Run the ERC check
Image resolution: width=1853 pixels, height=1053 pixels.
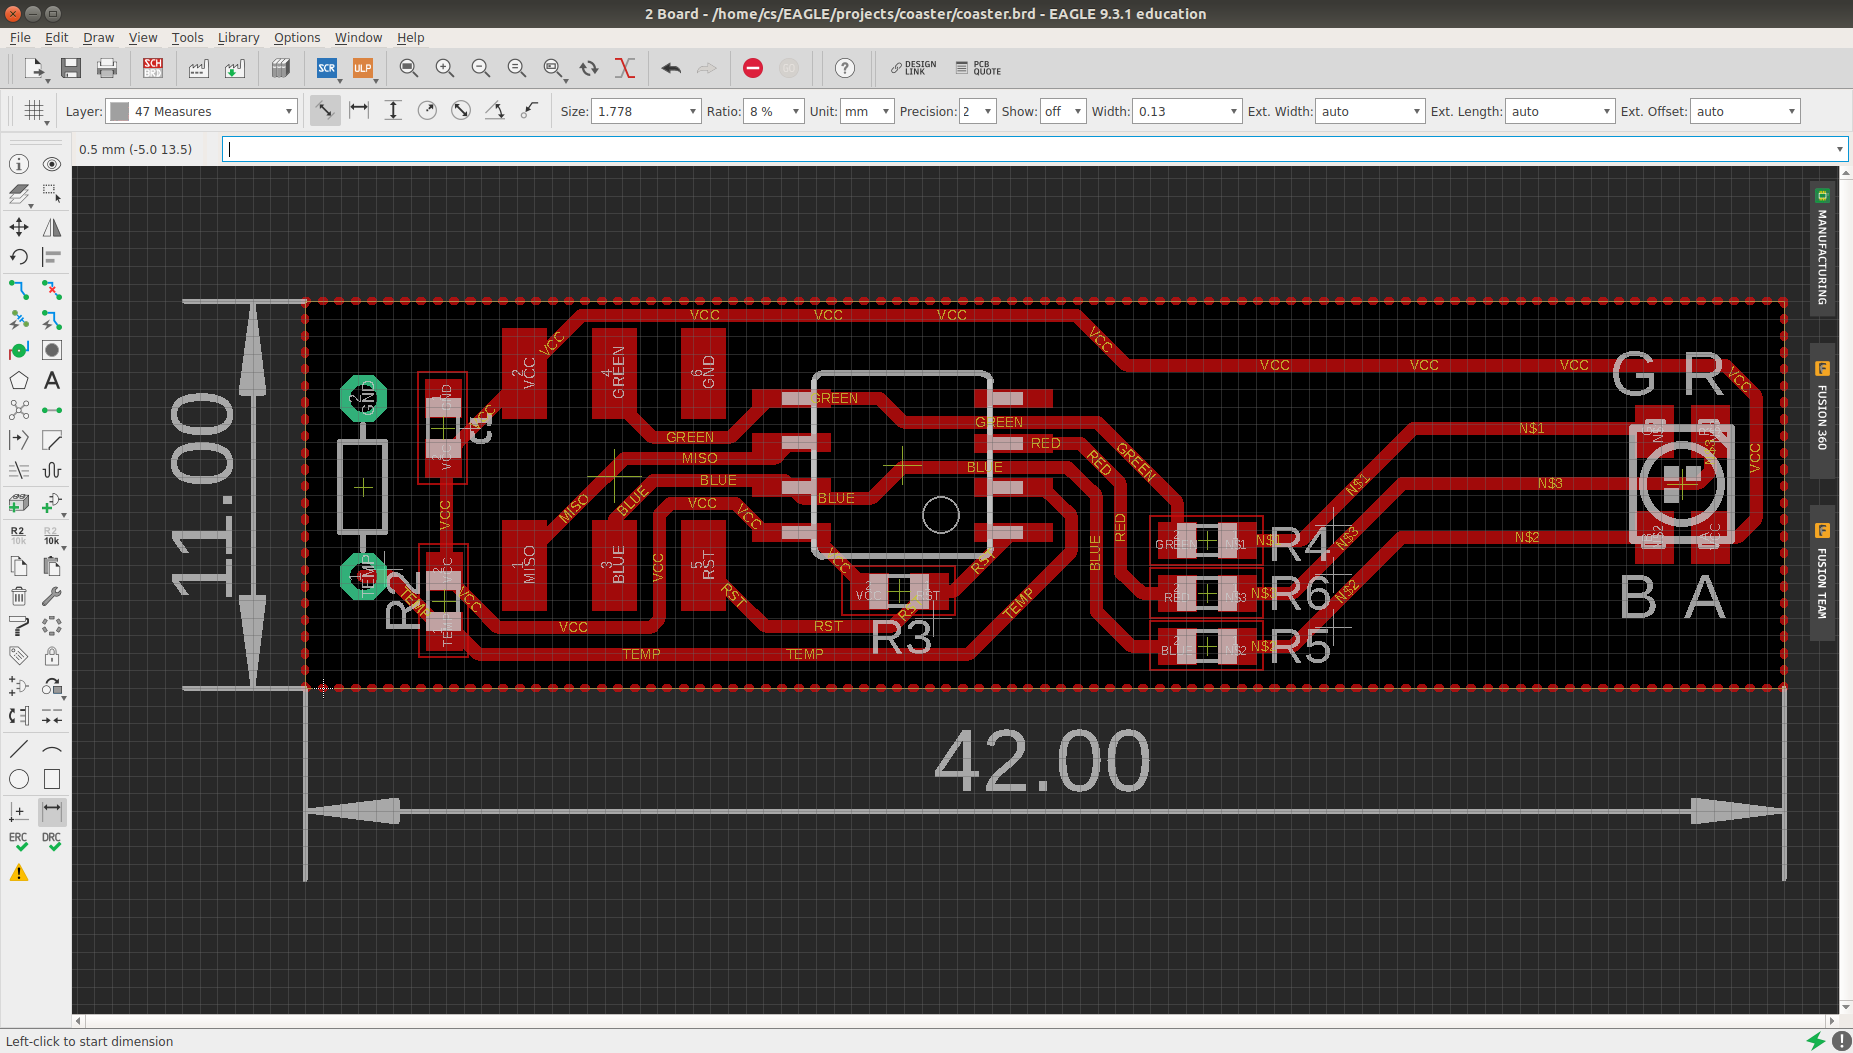(19, 842)
